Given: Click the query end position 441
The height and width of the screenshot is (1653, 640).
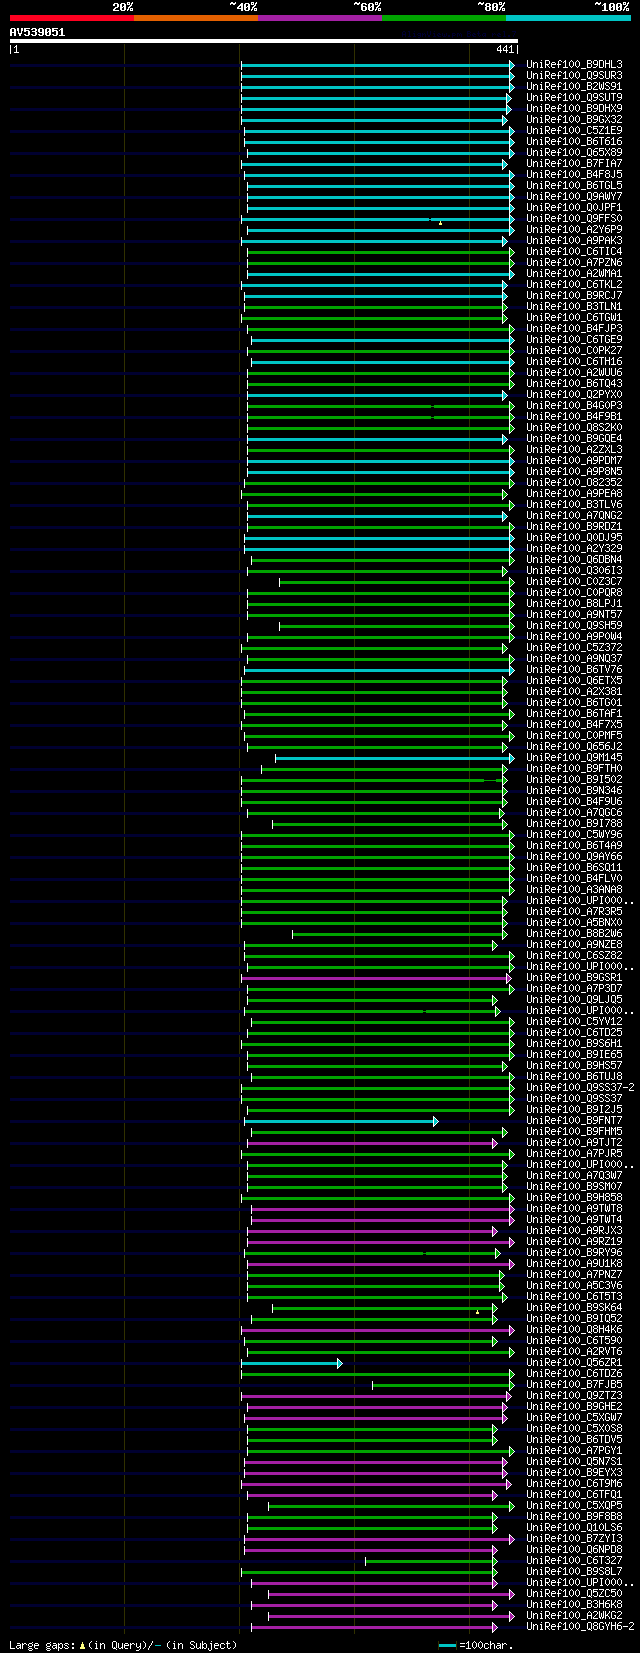Looking at the screenshot, I should 505,49.
